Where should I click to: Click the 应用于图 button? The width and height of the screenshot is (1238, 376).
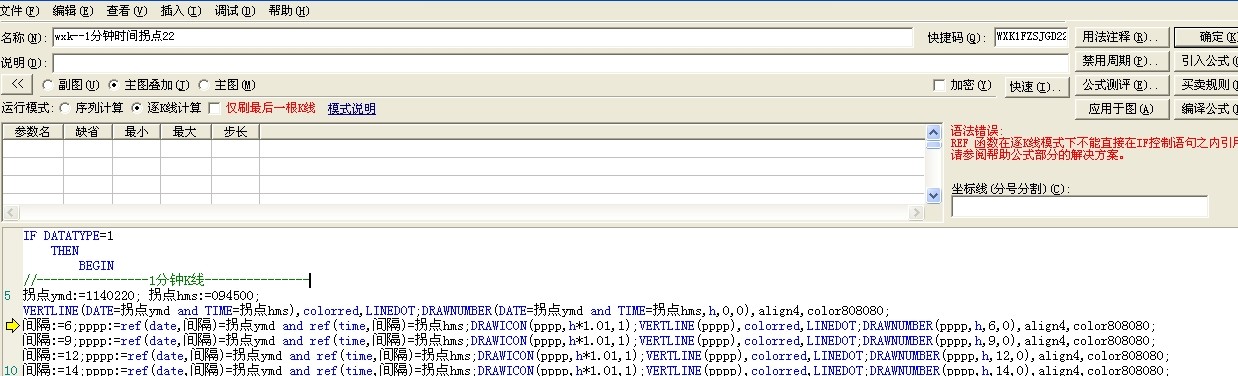(x=1120, y=109)
